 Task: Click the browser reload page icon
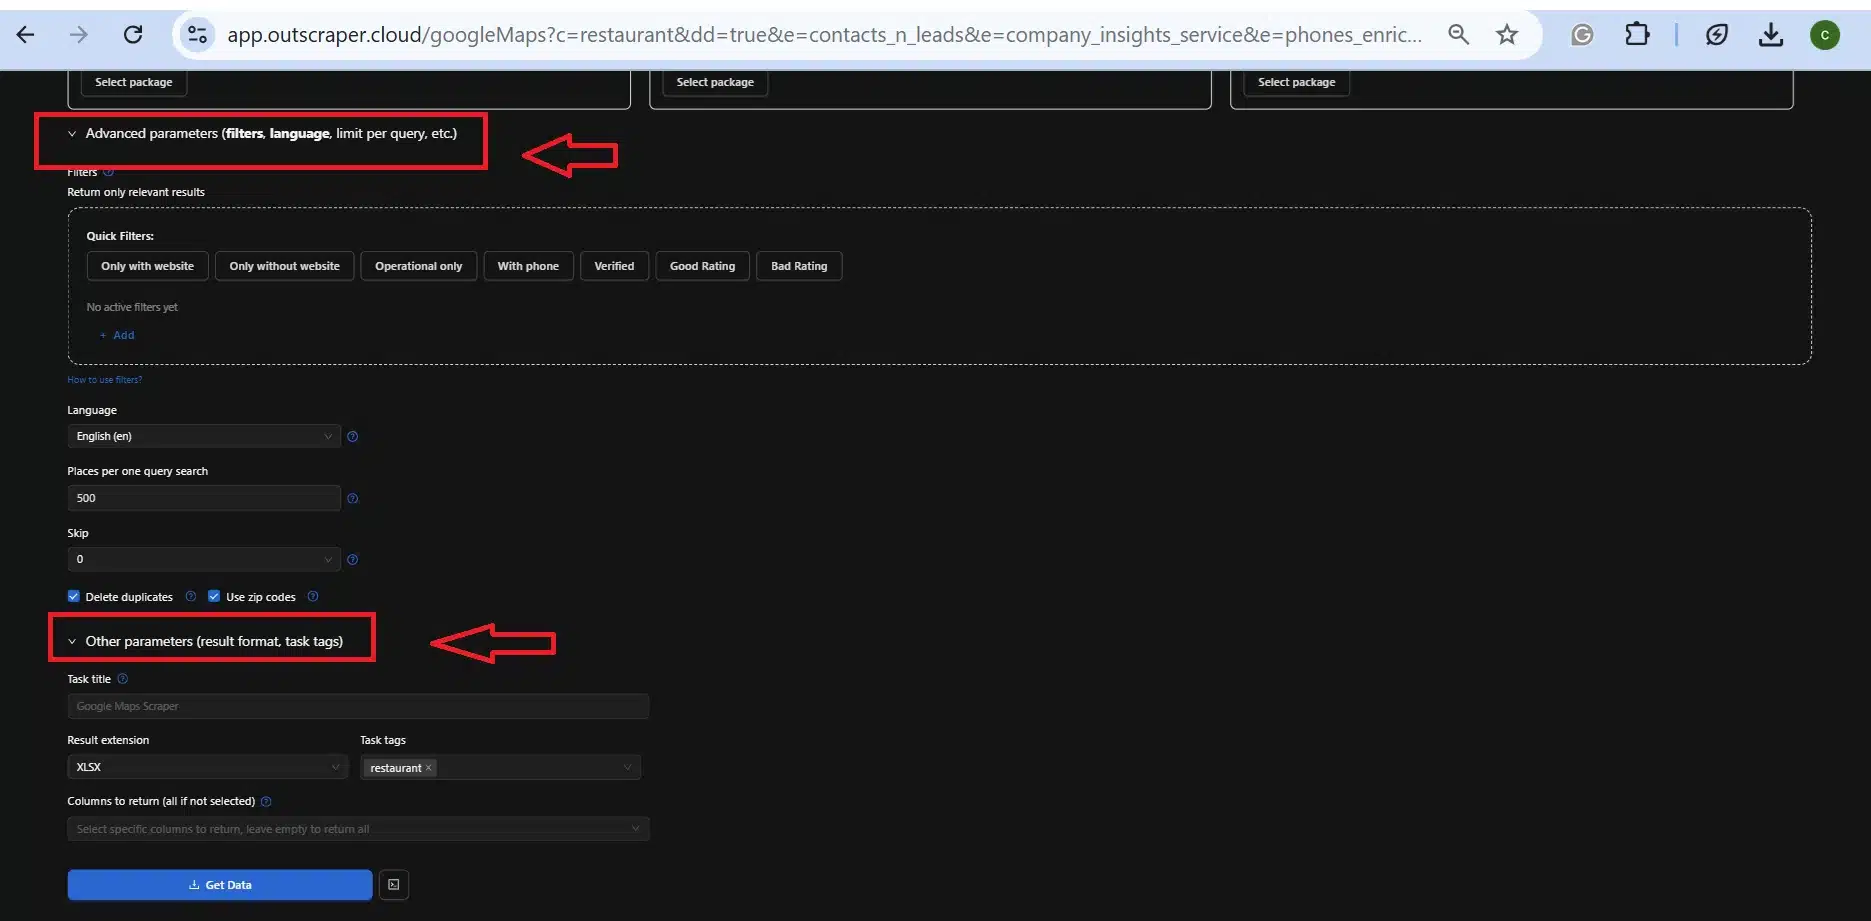click(x=133, y=35)
